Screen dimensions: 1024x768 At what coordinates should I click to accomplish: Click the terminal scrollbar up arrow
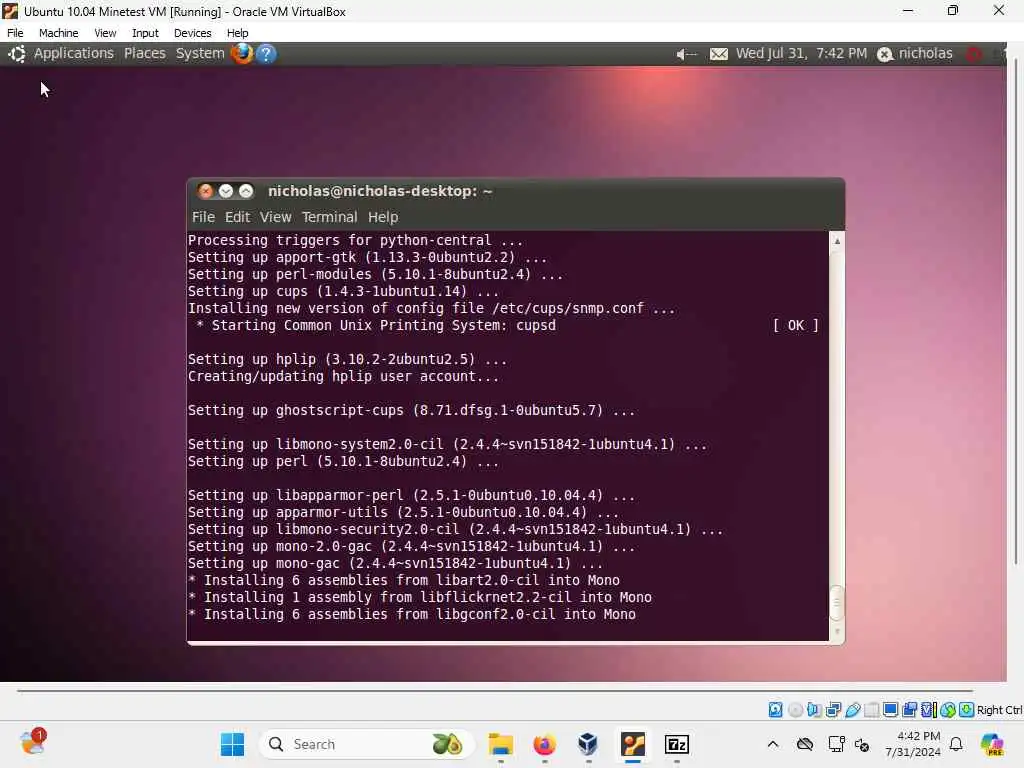pyautogui.click(x=837, y=241)
